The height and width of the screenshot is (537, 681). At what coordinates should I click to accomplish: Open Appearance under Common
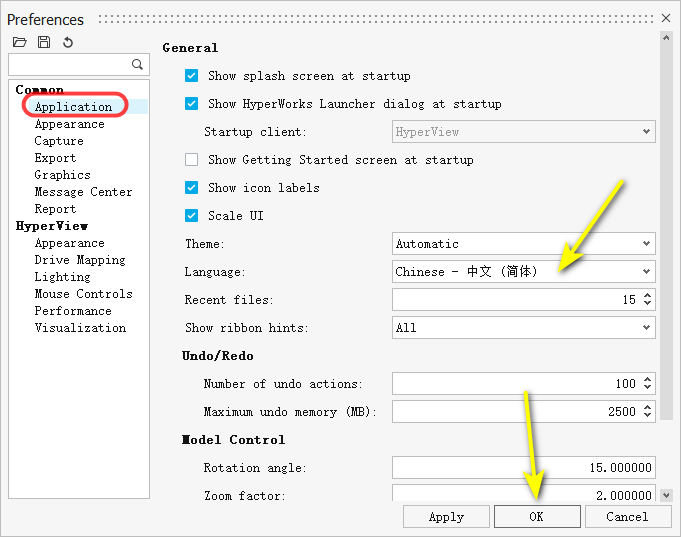coord(69,124)
